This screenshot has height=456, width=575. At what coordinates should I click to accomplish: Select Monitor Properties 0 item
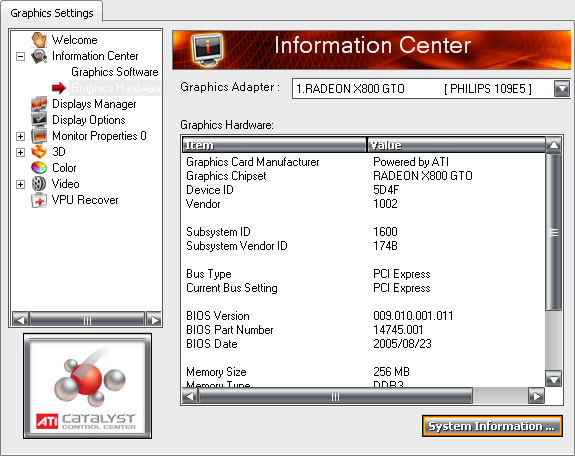click(99, 136)
